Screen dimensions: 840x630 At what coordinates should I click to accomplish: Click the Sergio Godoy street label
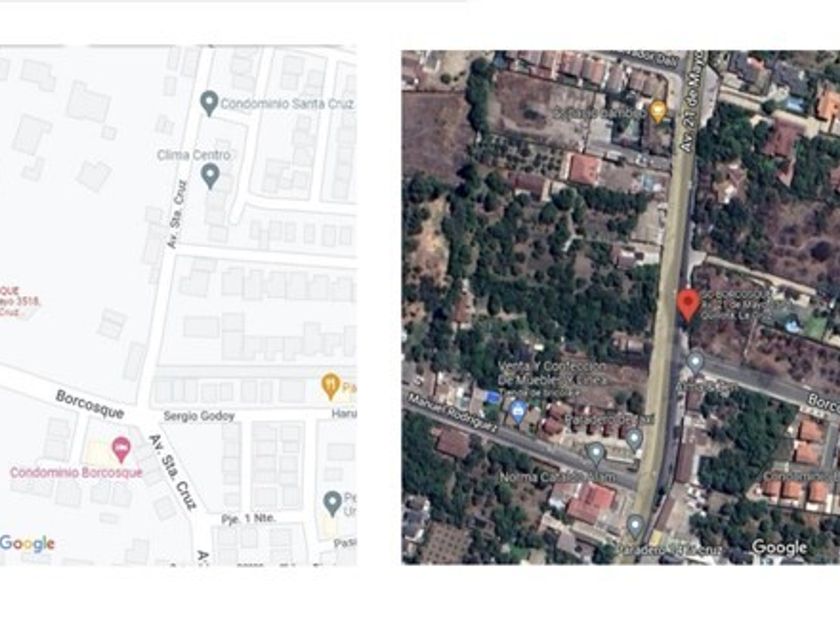click(199, 416)
